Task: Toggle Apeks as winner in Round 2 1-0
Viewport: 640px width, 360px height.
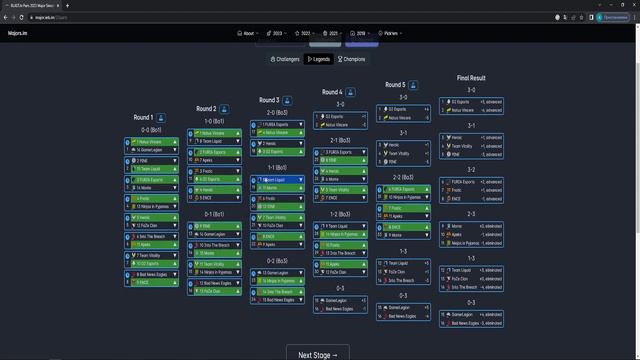Action: pyautogui.click(x=218, y=160)
